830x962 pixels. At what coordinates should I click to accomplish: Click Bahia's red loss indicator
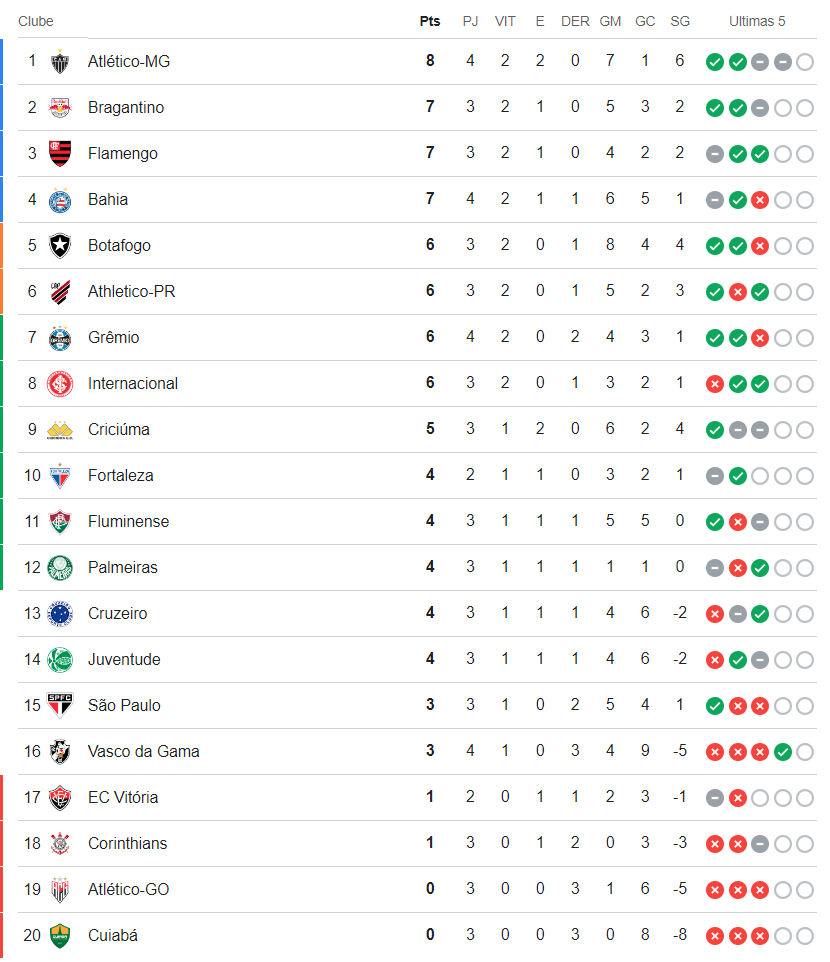coord(760,200)
